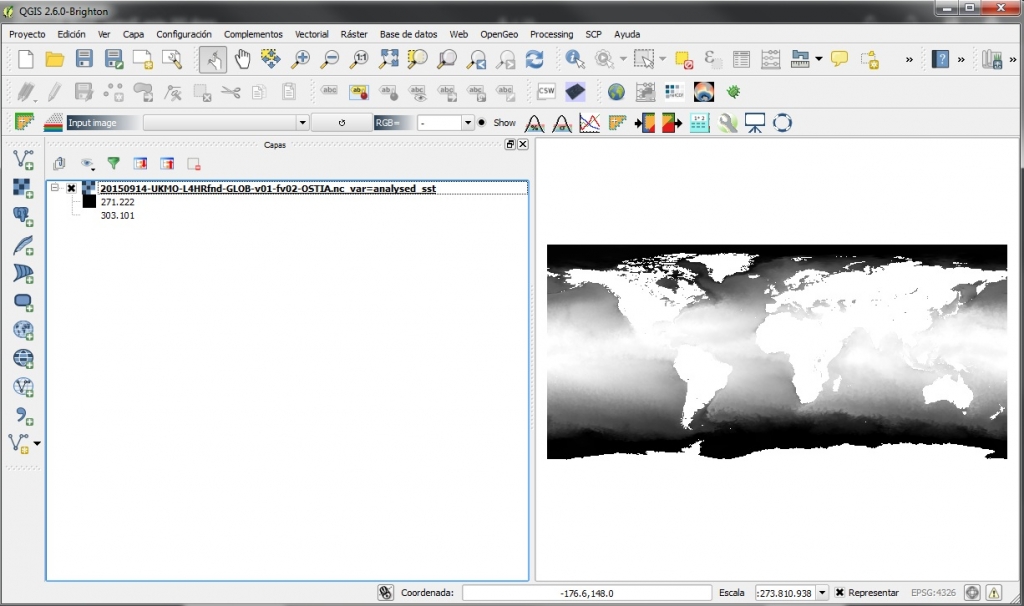Click the Coordenada input field

click(587, 593)
